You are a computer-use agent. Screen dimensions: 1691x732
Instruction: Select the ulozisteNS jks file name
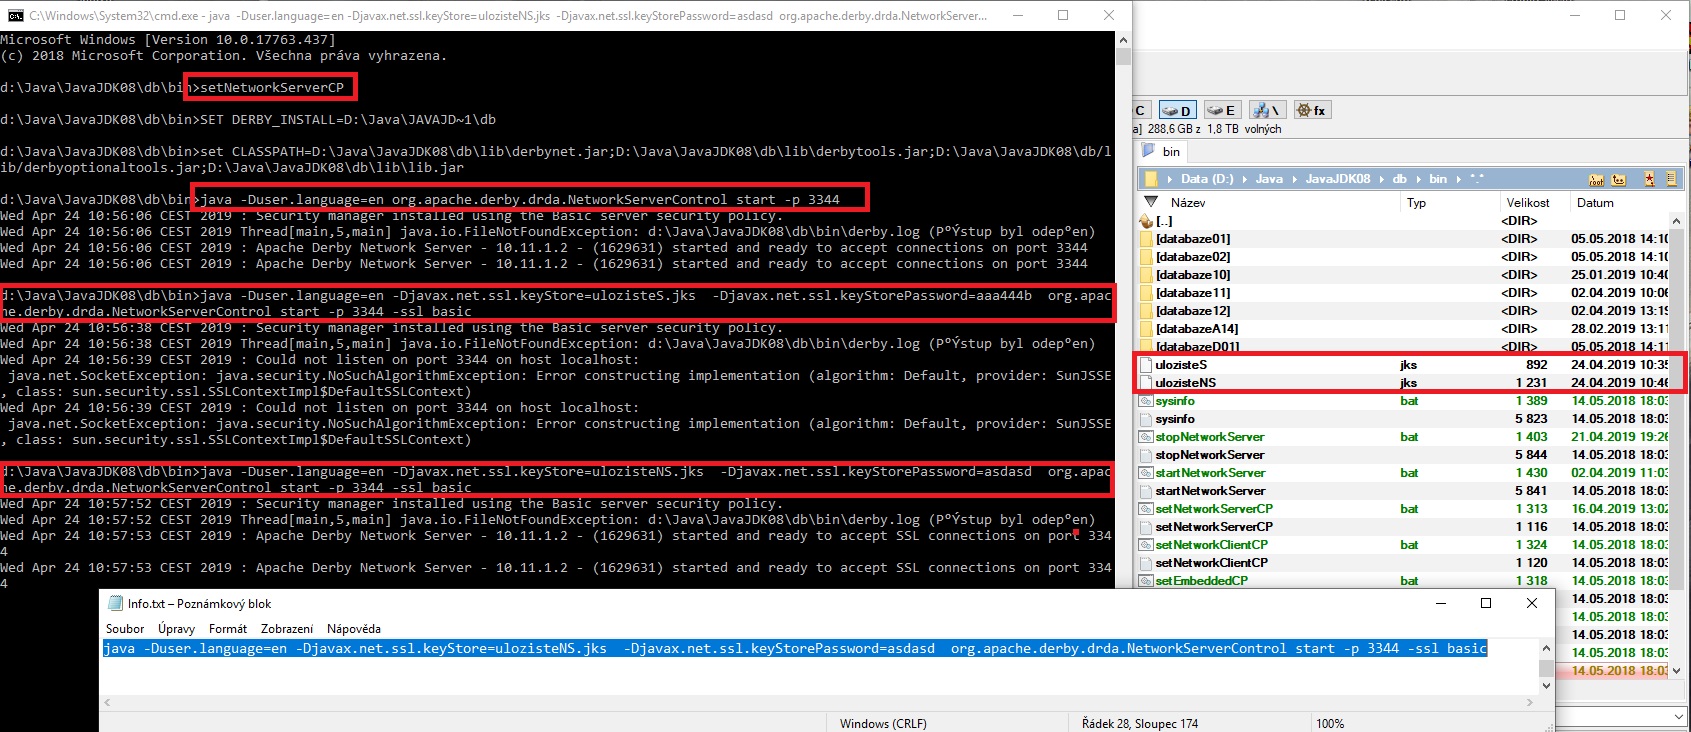coord(1185,383)
